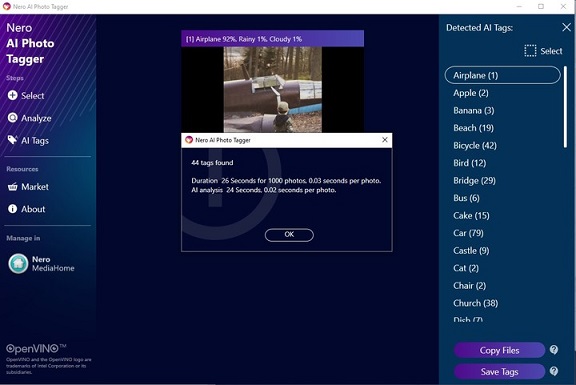Image resolution: width=576 pixels, height=385 pixels.
Task: Click the Save Tags button
Action: point(499,371)
